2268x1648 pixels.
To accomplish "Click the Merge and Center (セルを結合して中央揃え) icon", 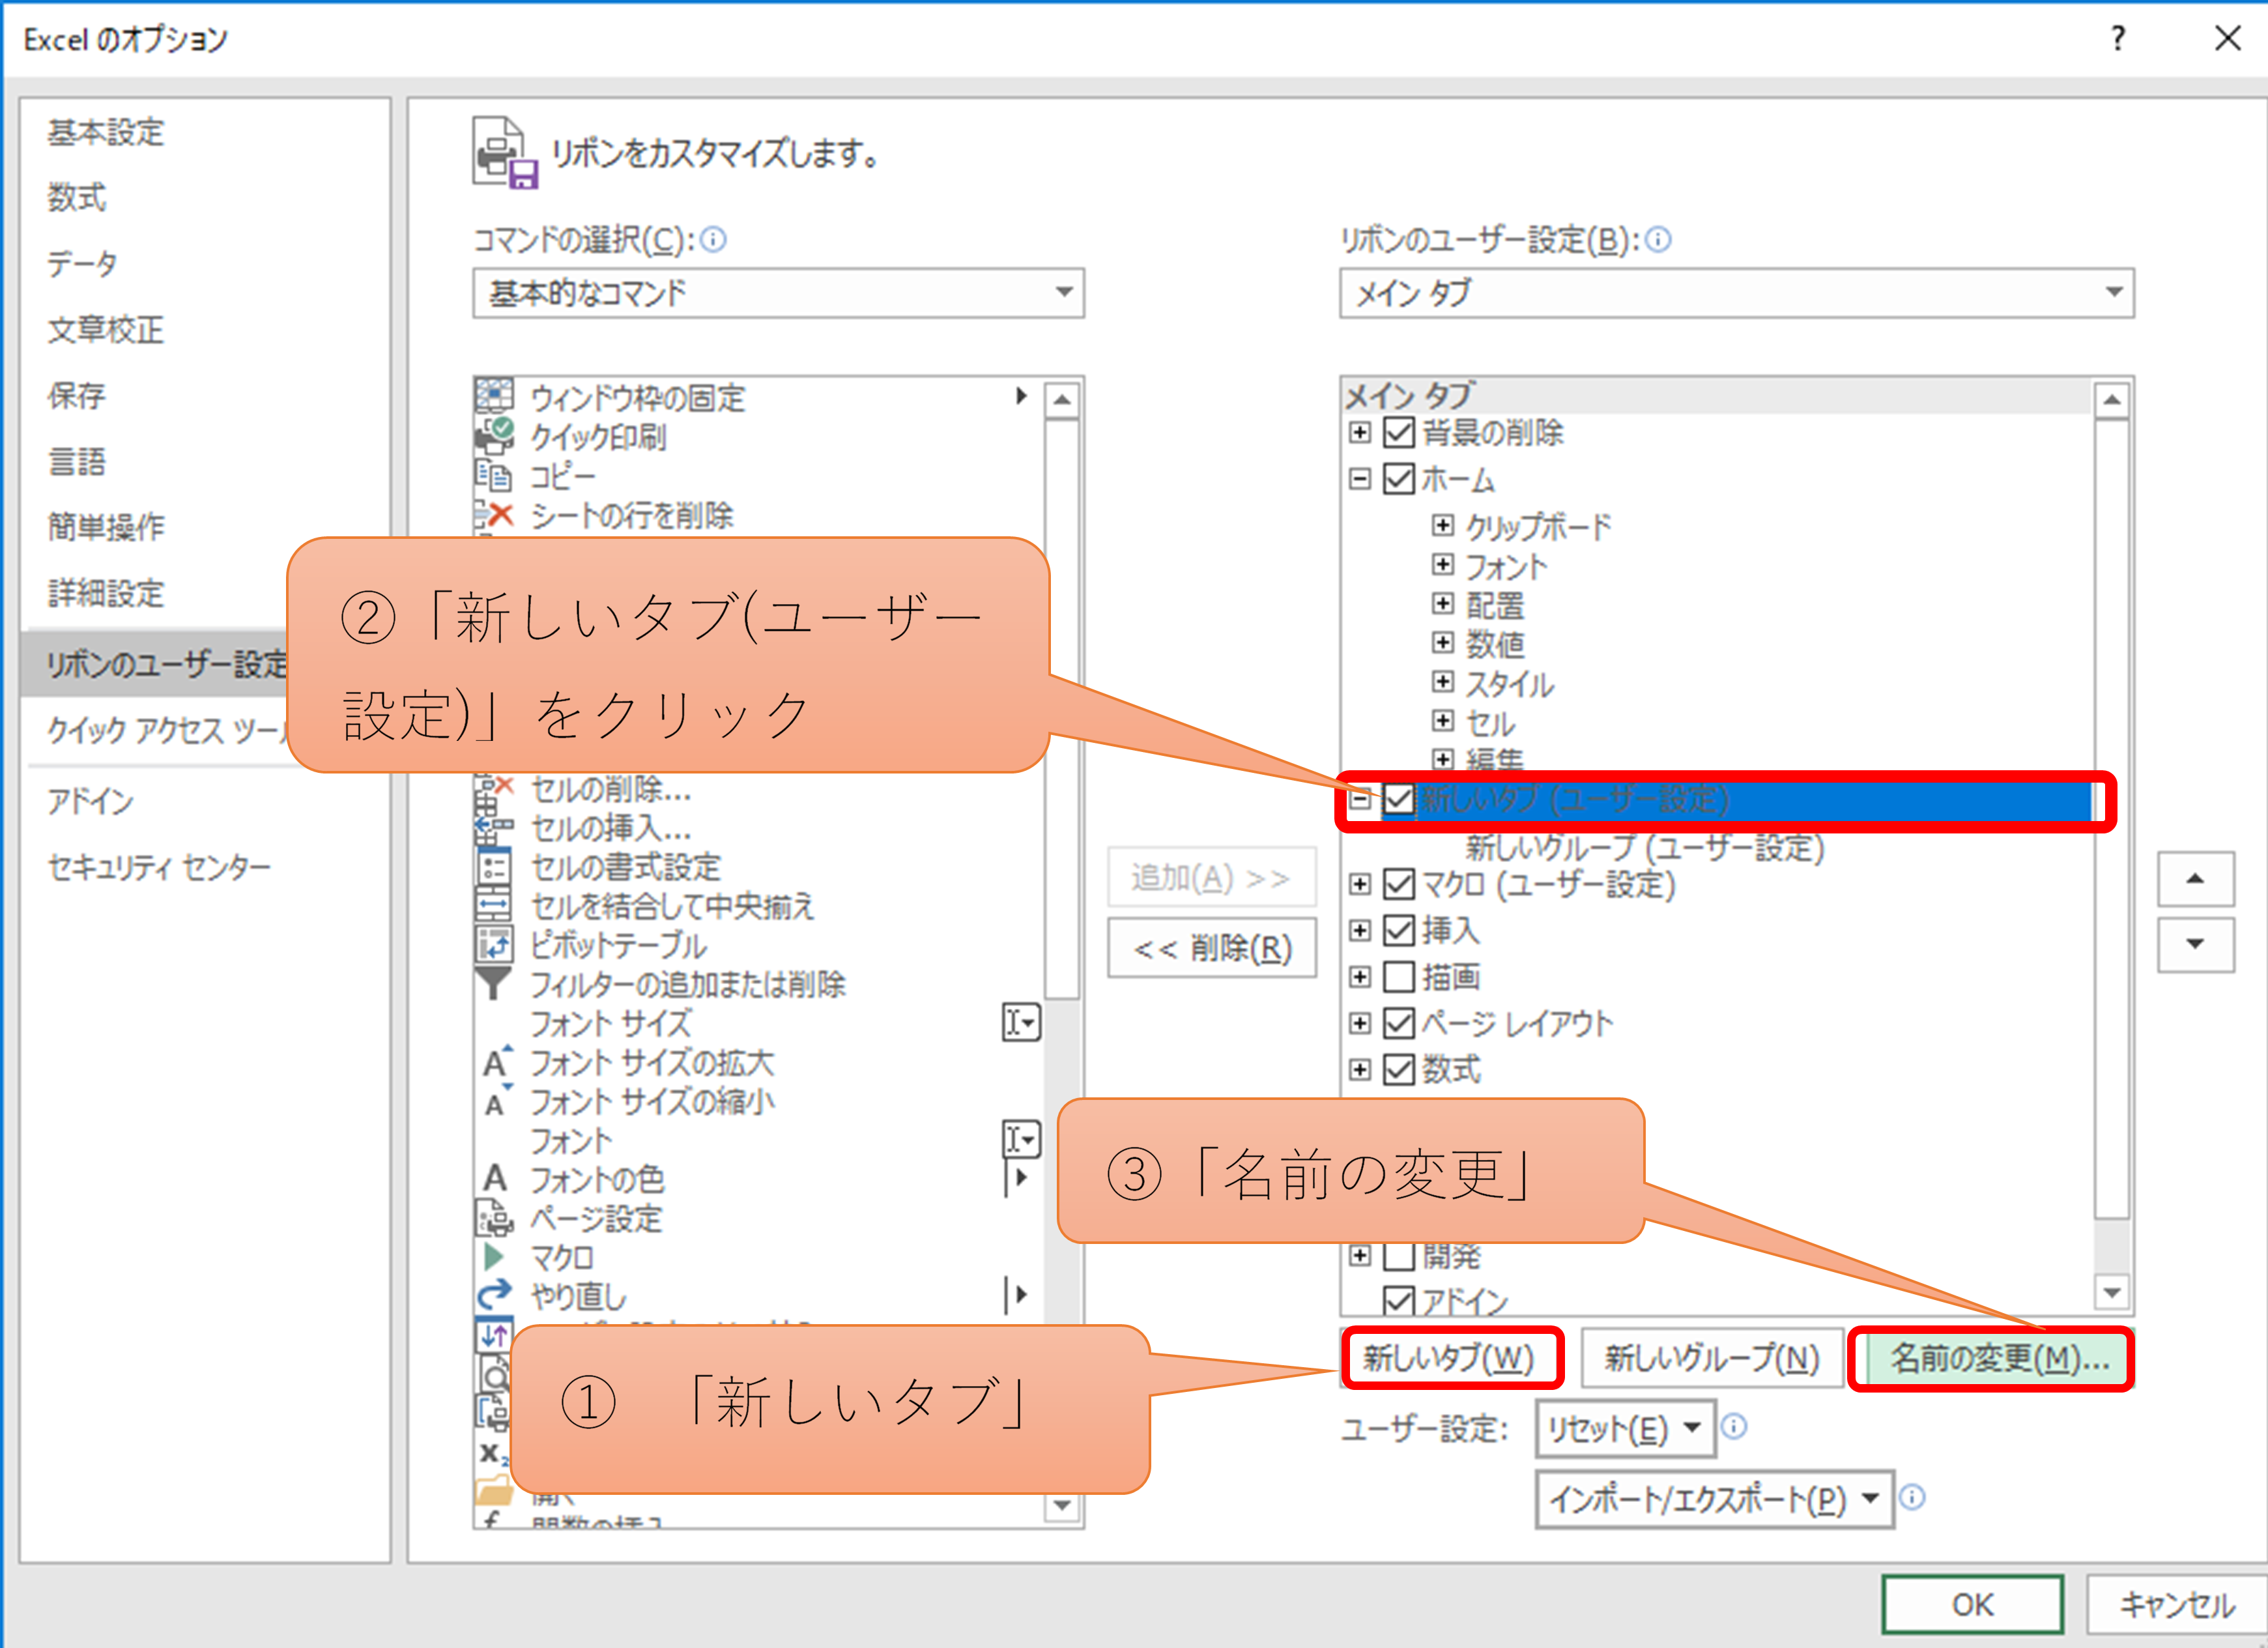I will [x=494, y=905].
